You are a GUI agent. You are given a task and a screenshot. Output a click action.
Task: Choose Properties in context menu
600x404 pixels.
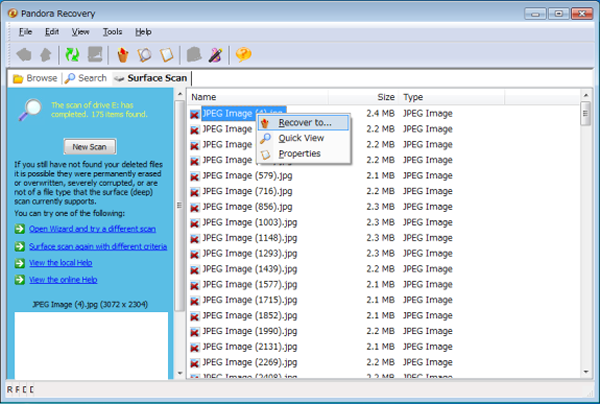point(303,154)
